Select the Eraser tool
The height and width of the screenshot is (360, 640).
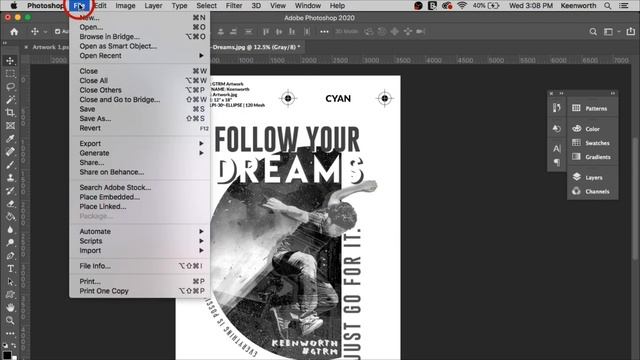[x=10, y=204]
